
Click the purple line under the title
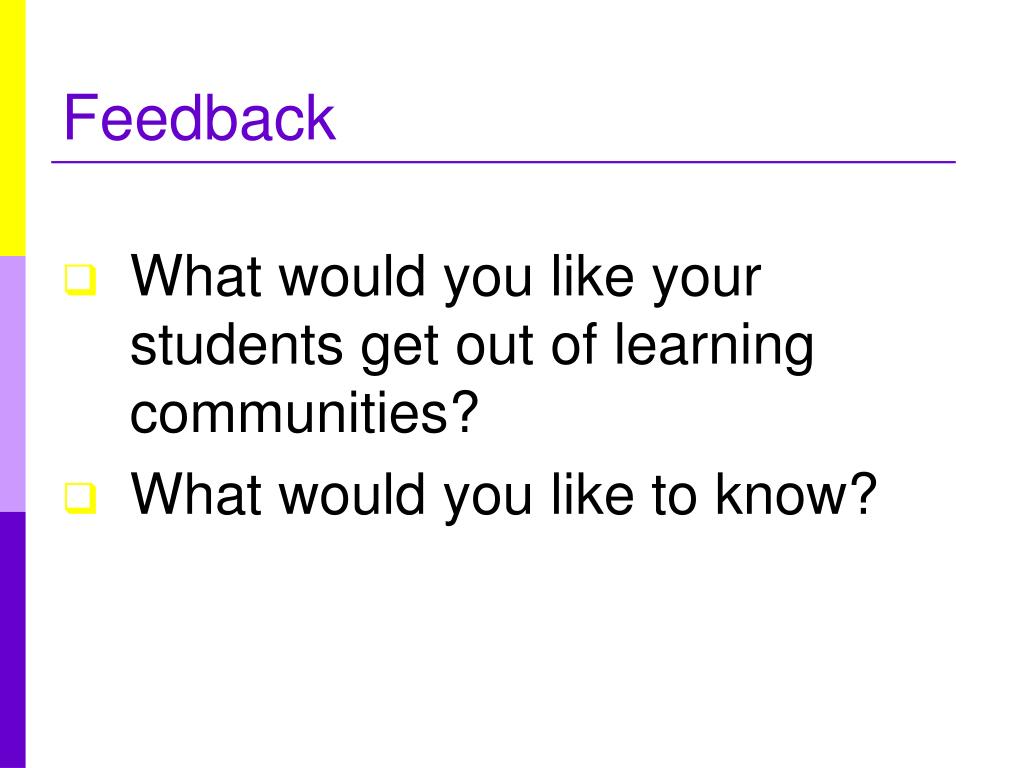click(x=504, y=161)
